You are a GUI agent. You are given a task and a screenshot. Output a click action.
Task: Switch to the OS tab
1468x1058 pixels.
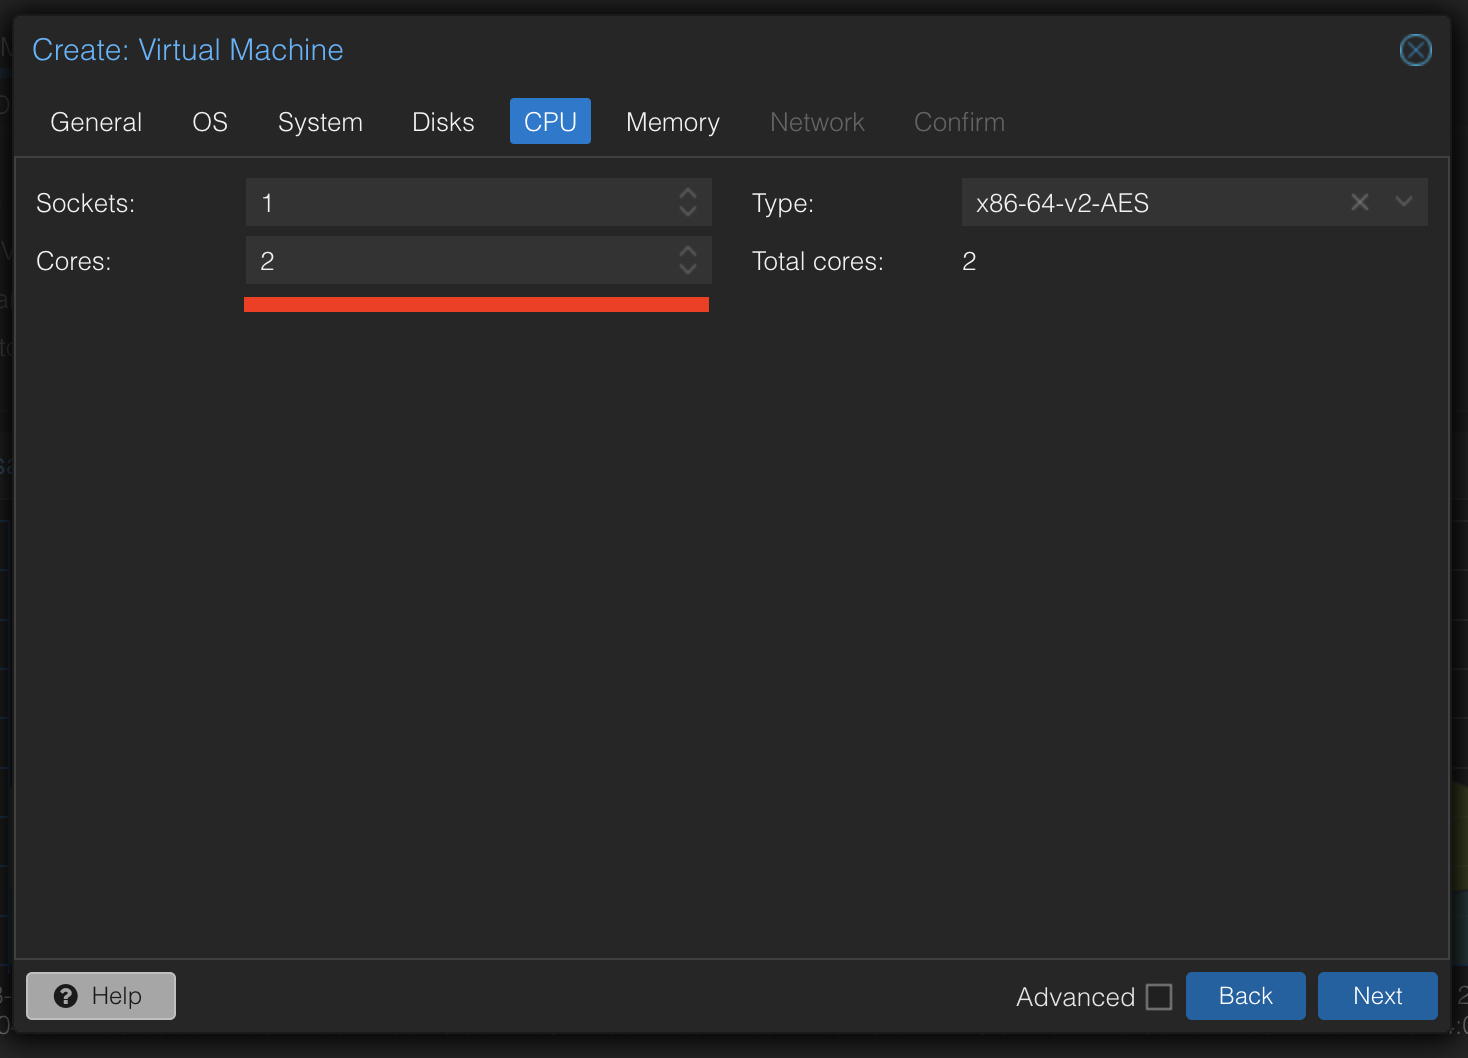pyautogui.click(x=210, y=122)
